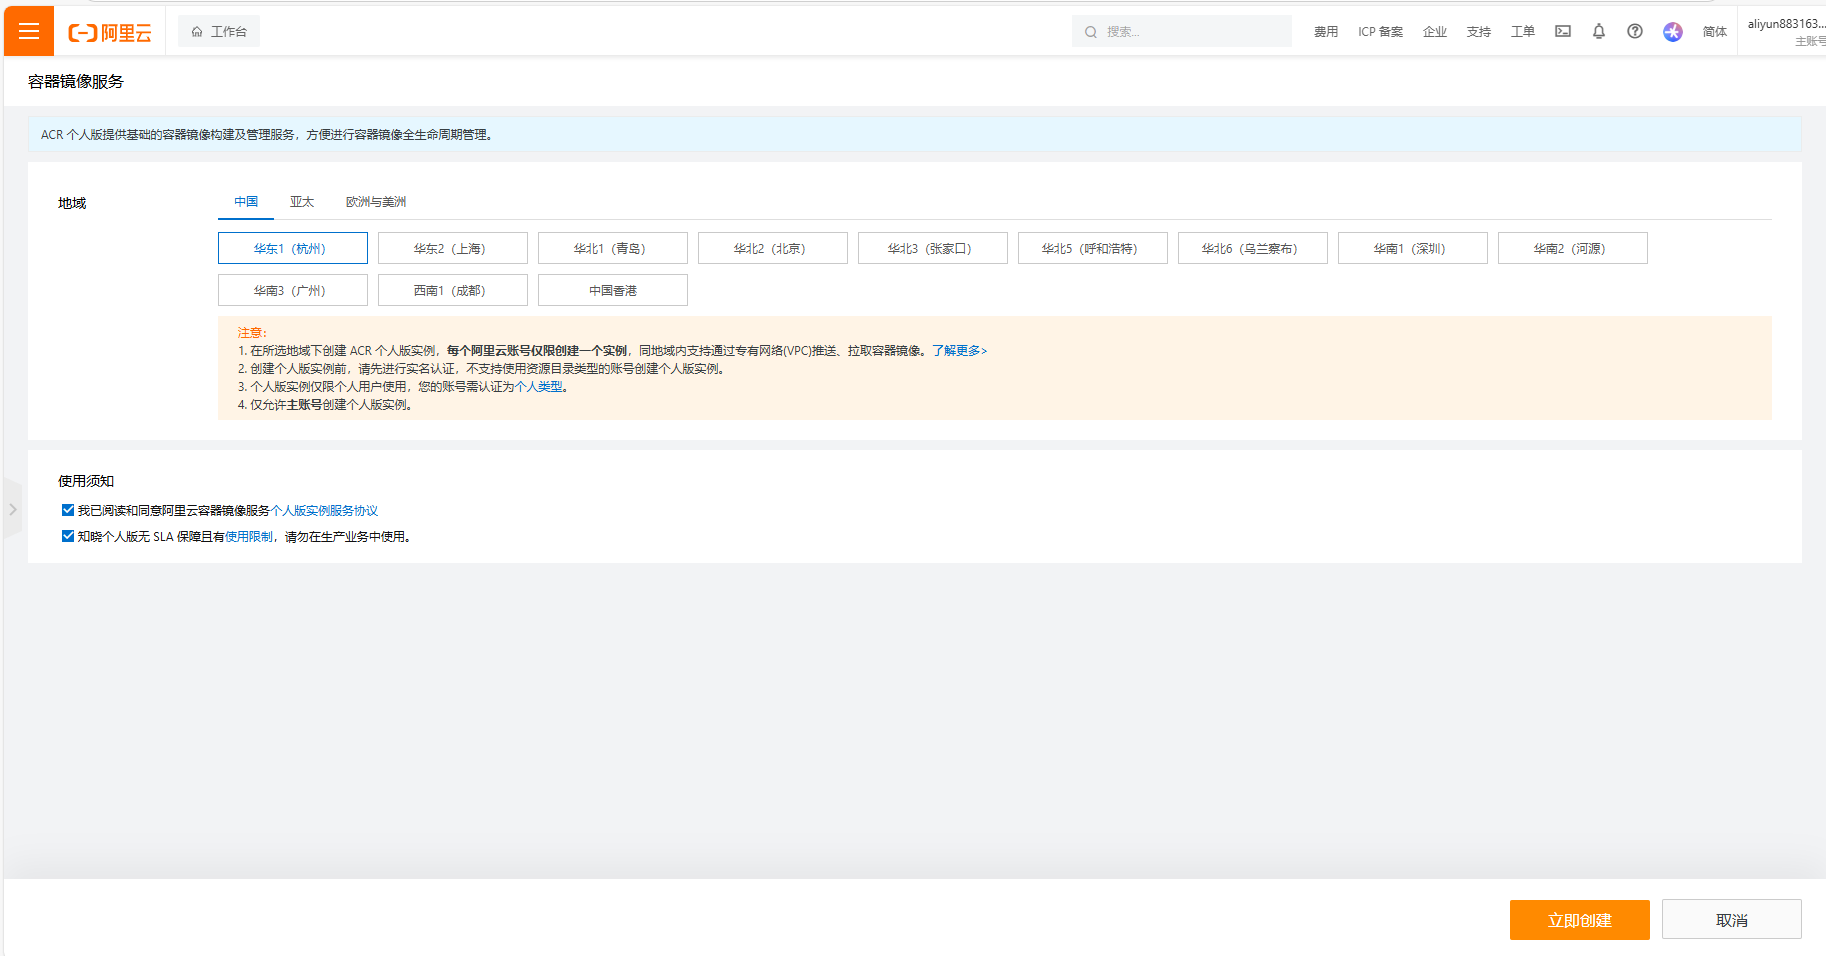
Task: Select region 华北5 (呼和浩特)
Action: 1093,248
